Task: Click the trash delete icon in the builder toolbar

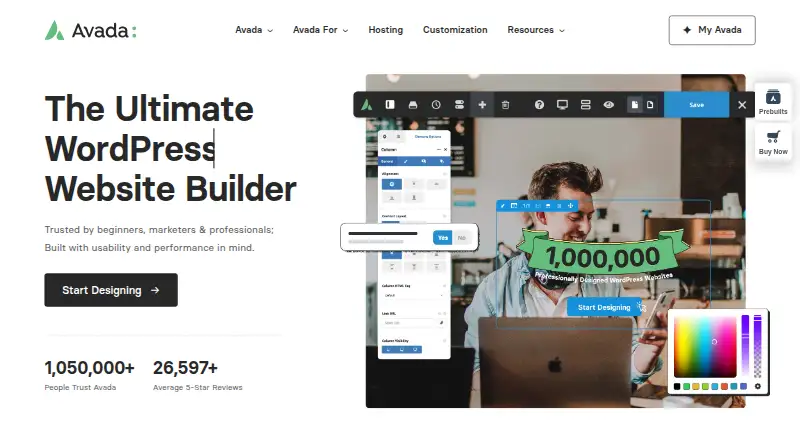Action: tap(505, 105)
